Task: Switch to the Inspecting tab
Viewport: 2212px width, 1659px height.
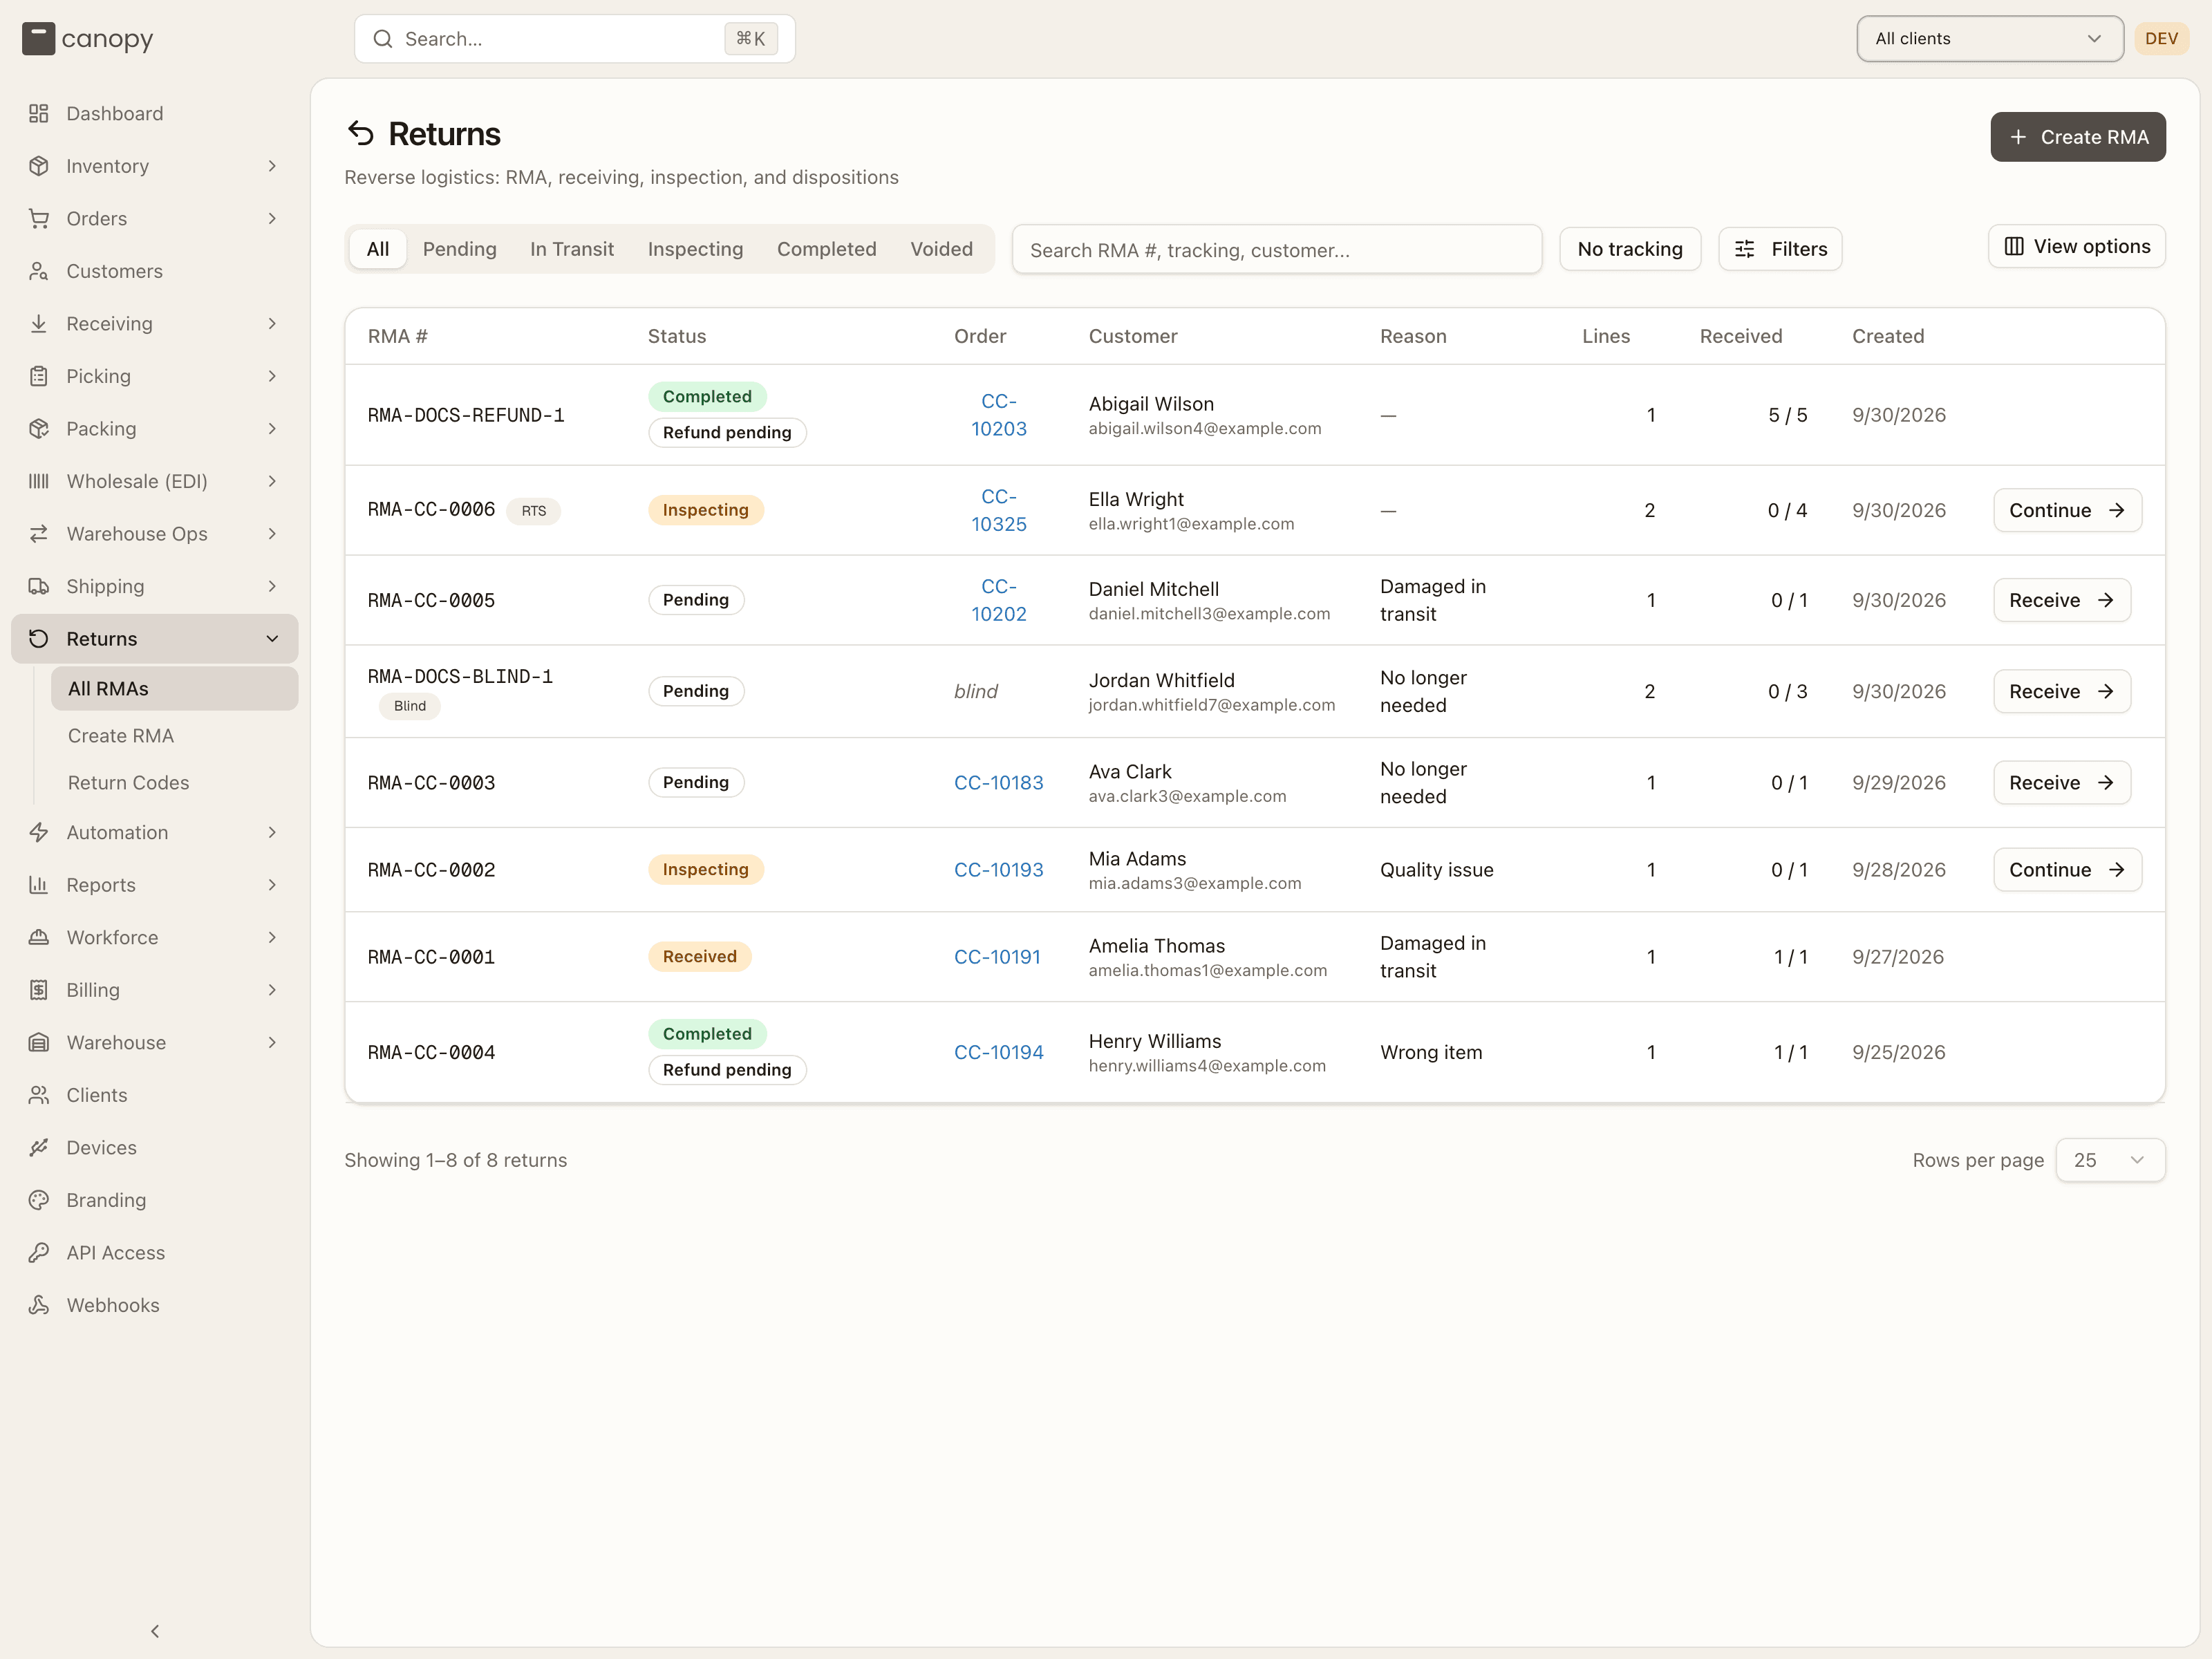Action: pos(695,249)
